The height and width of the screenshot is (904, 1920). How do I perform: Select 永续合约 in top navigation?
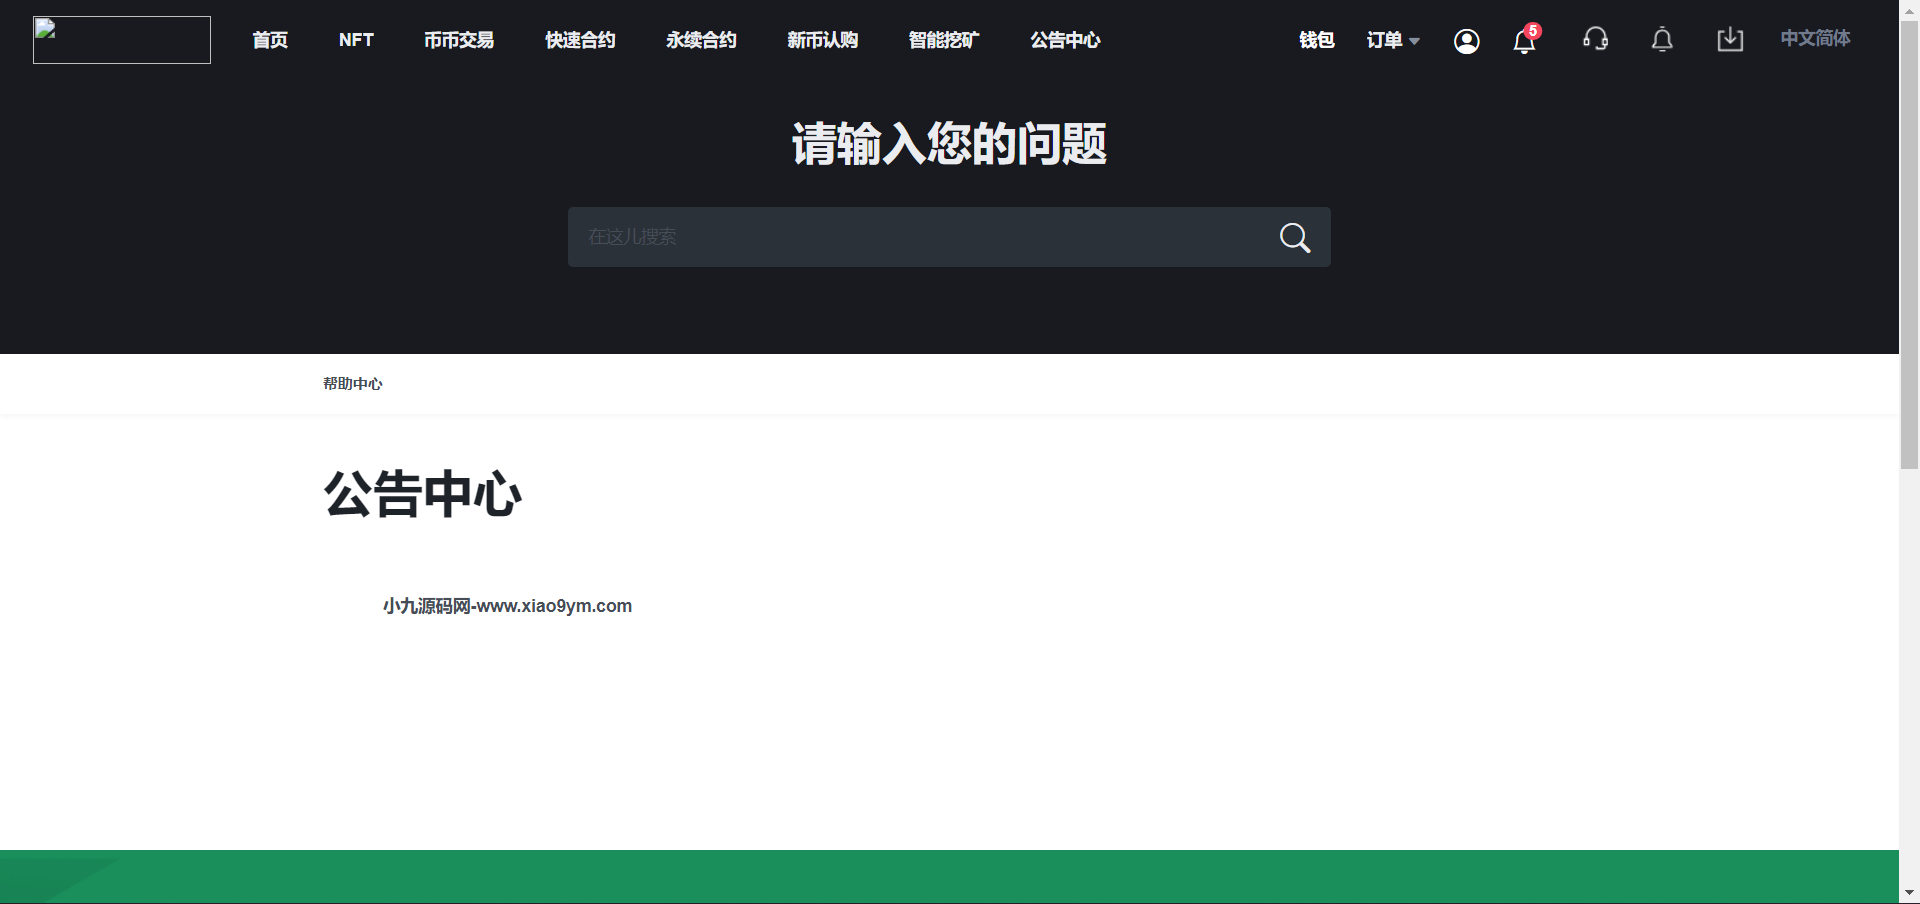[701, 40]
